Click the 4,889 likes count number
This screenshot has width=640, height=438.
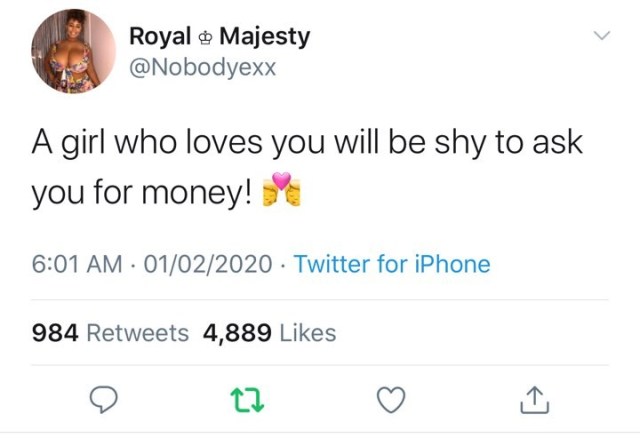(x=235, y=333)
